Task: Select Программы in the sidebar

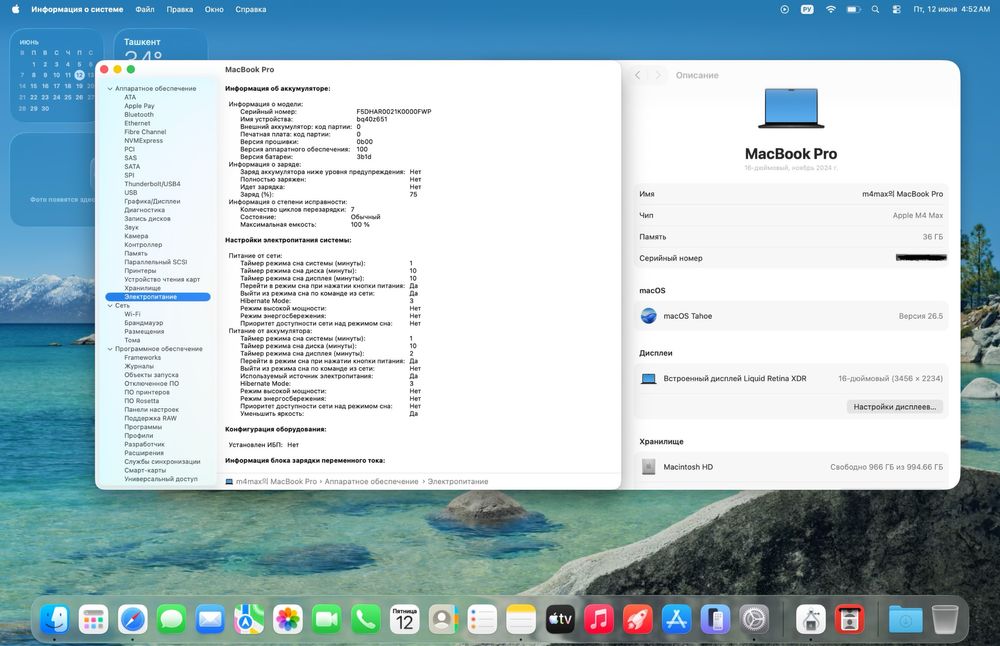Action: click(143, 427)
